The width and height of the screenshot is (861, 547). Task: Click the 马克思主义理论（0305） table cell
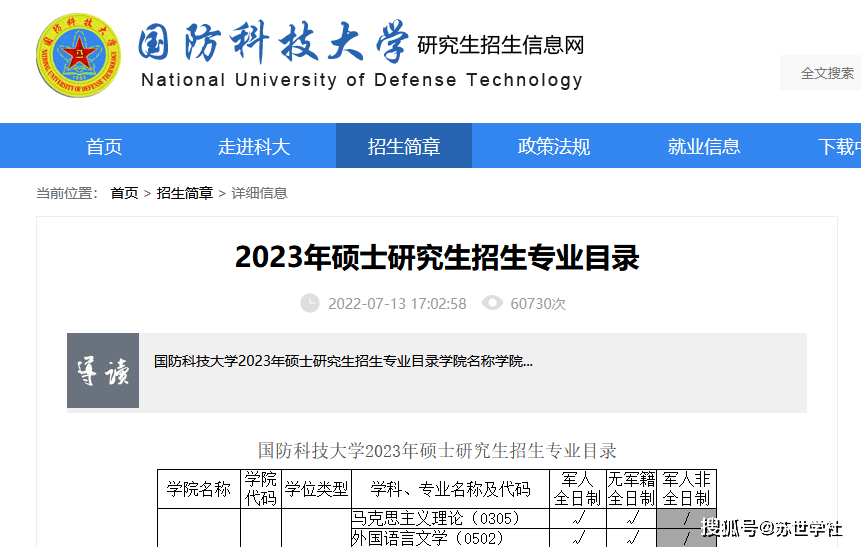tap(450, 518)
